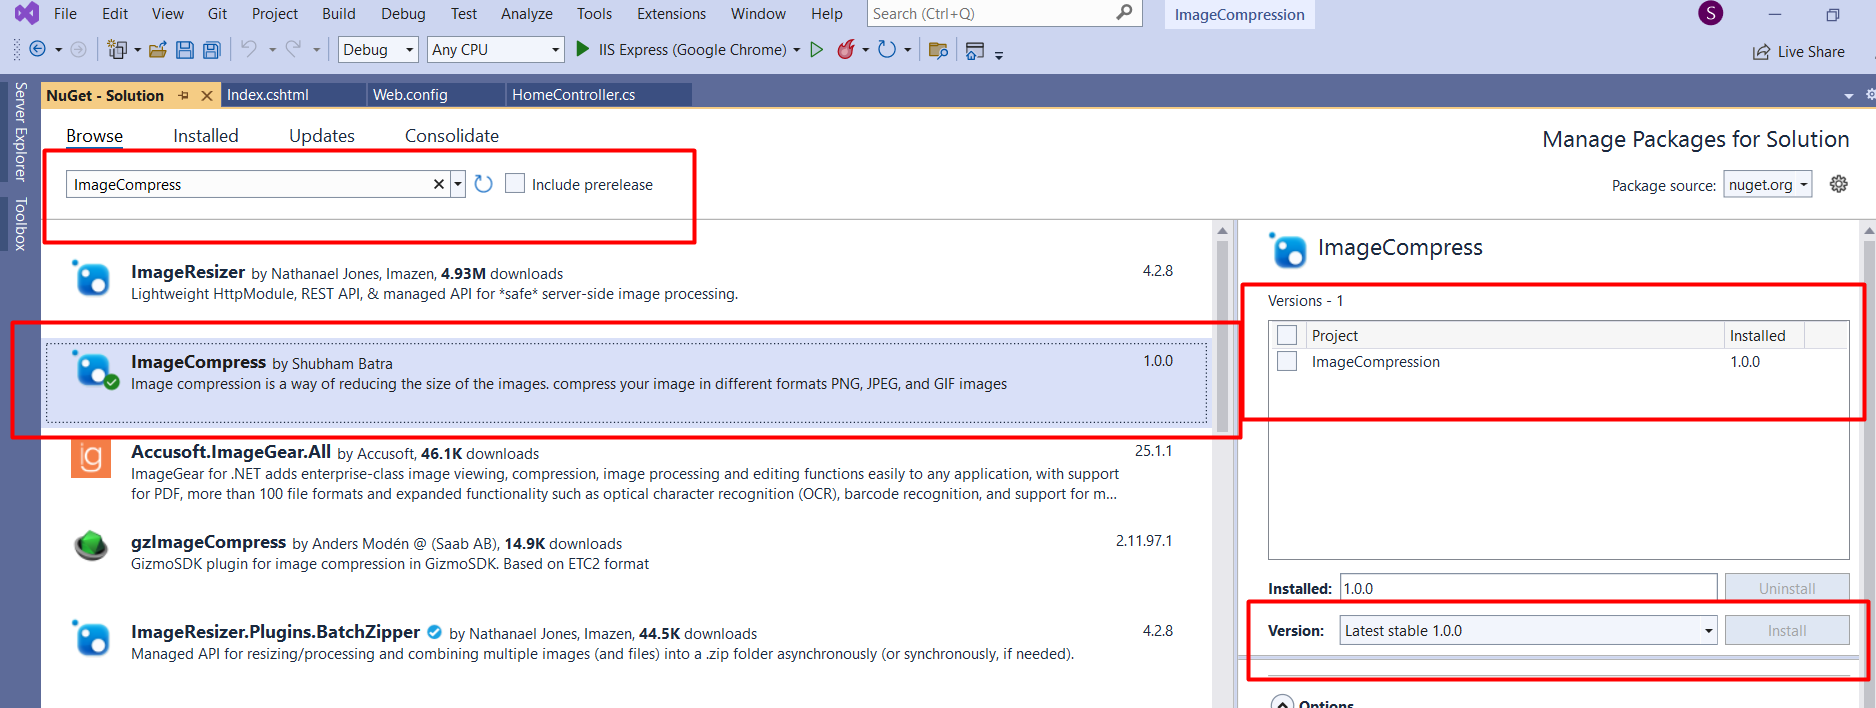The width and height of the screenshot is (1876, 708).
Task: Pin the NuGet - Solution tab
Action: (183, 95)
